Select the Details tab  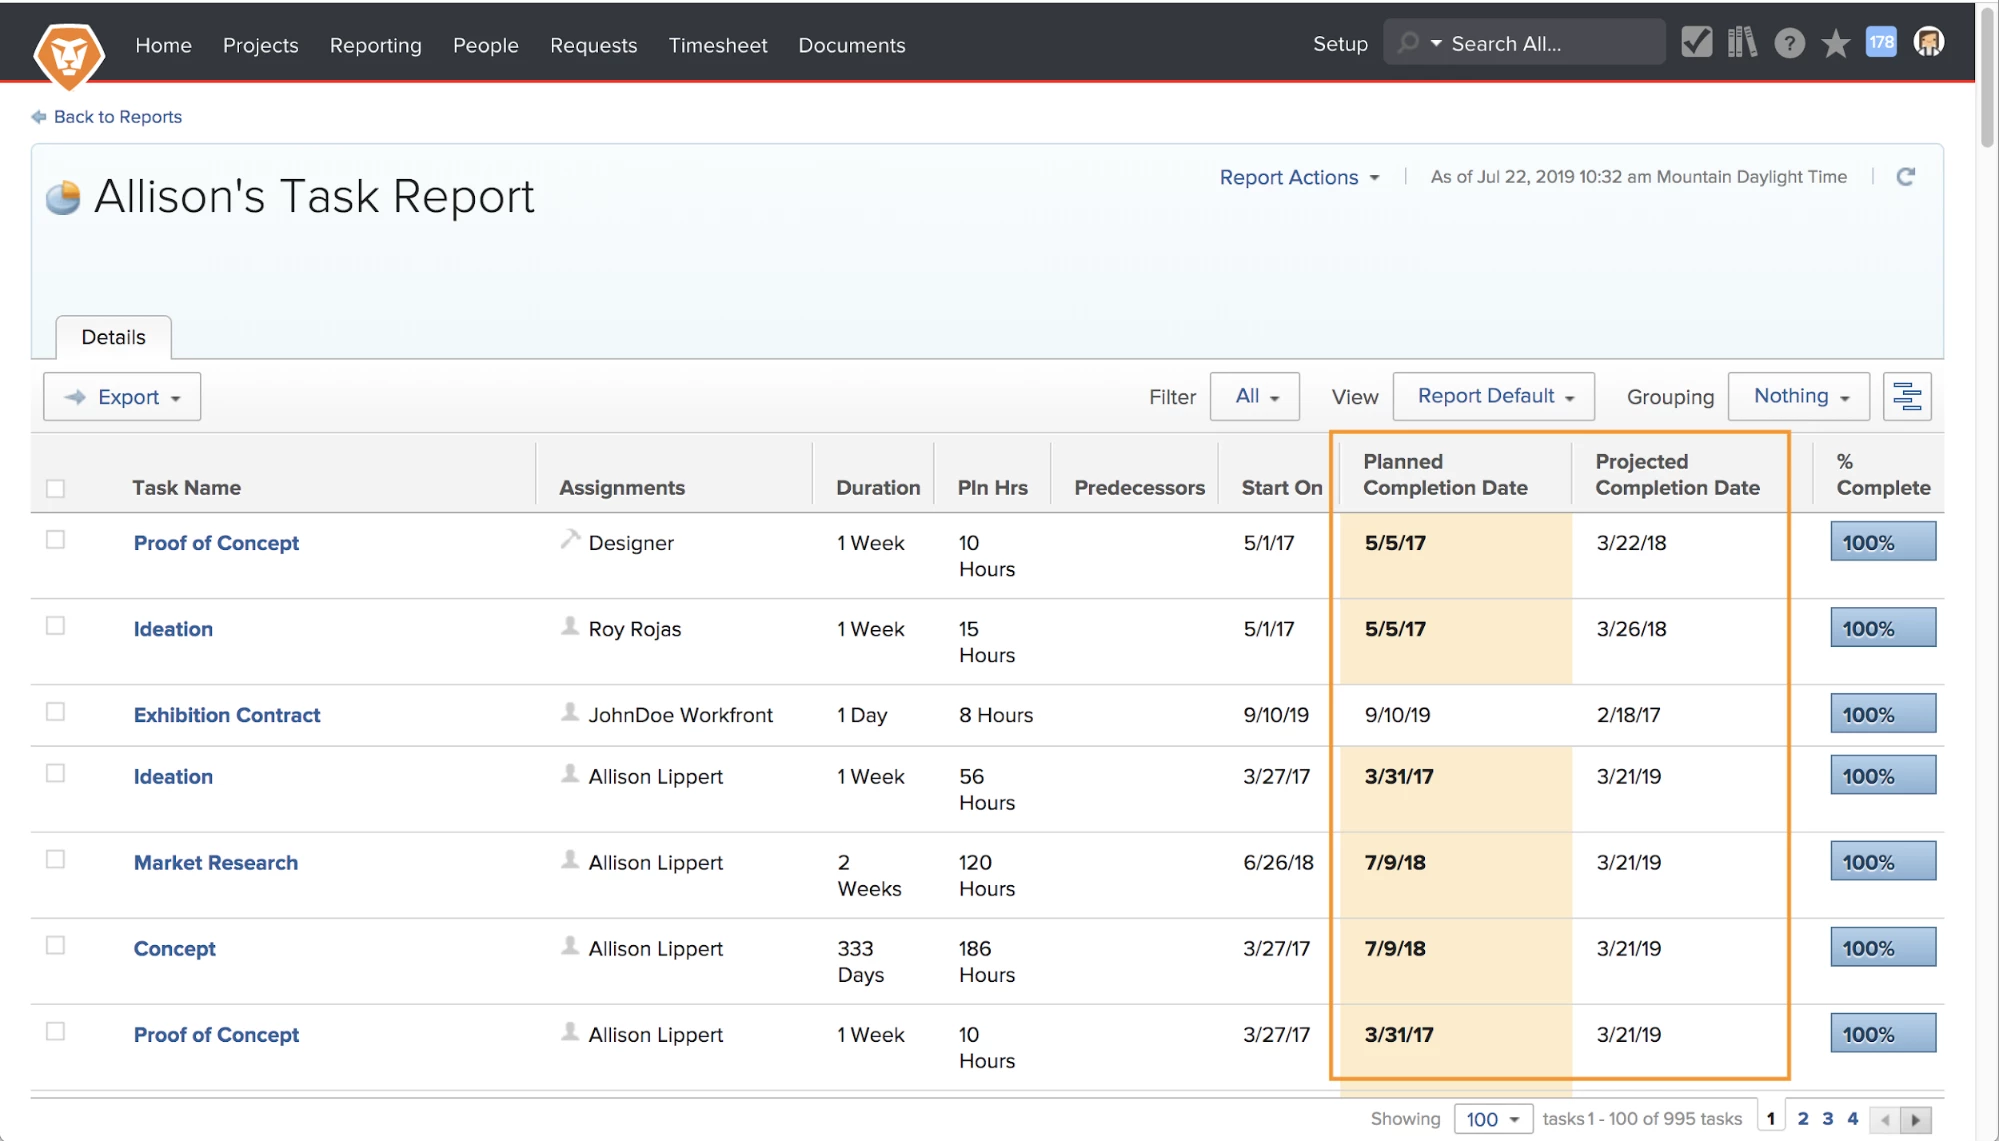[x=113, y=337]
